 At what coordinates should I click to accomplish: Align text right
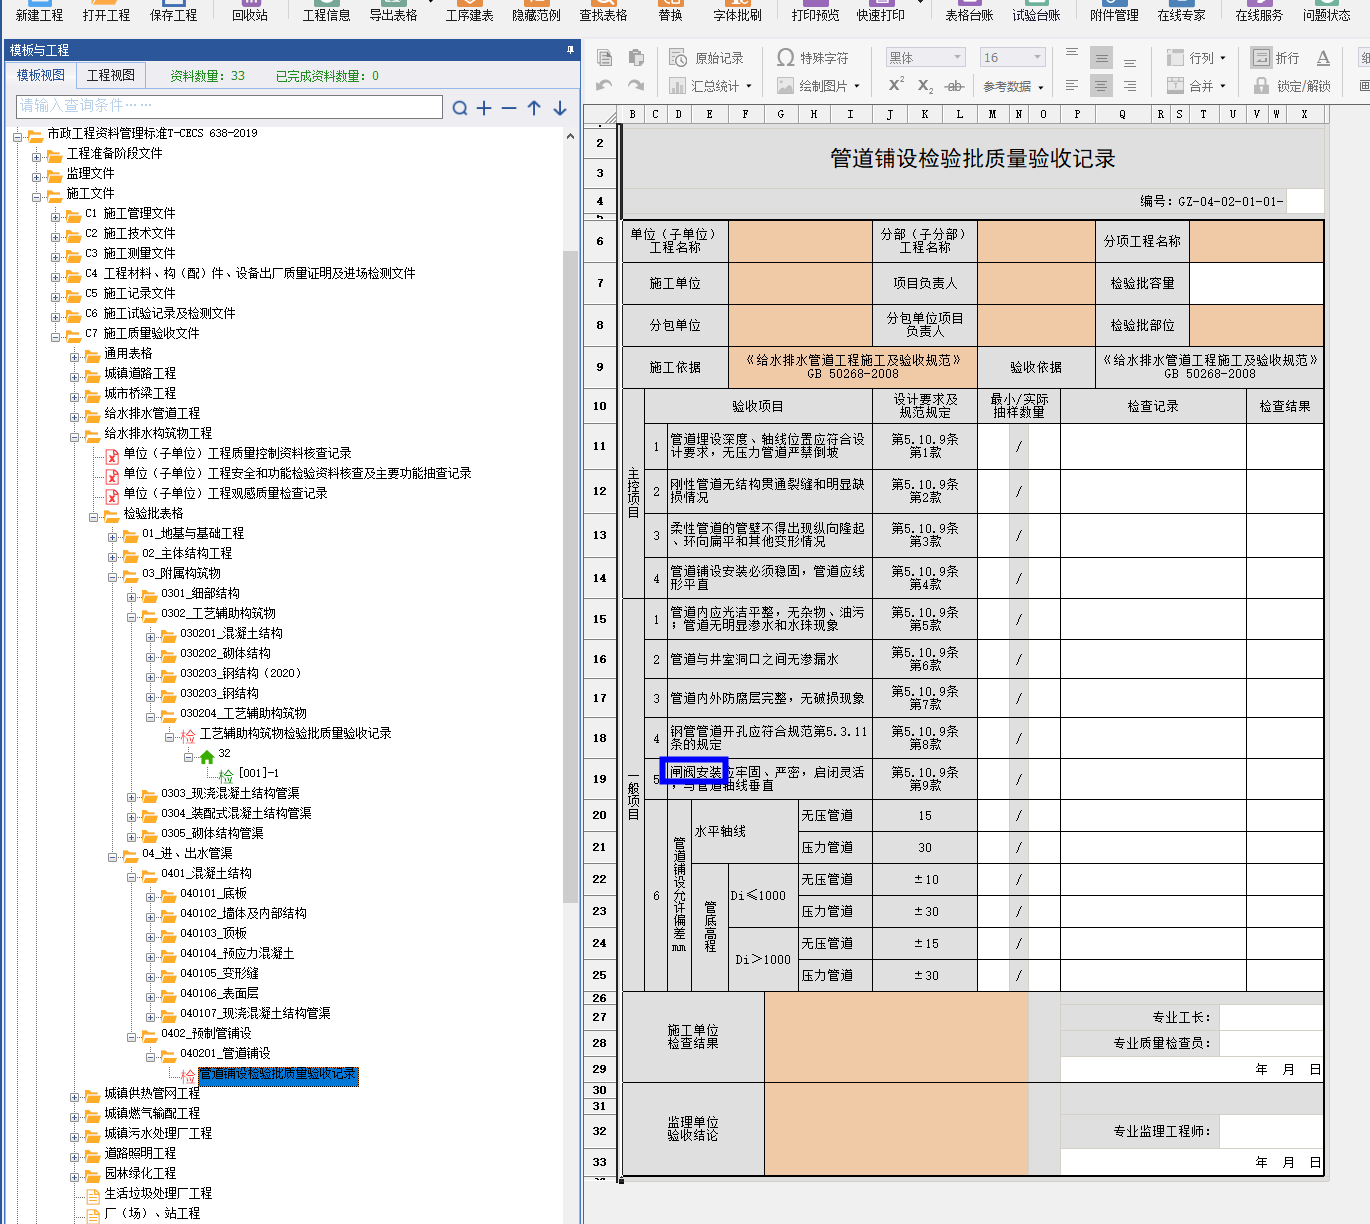(x=1130, y=86)
